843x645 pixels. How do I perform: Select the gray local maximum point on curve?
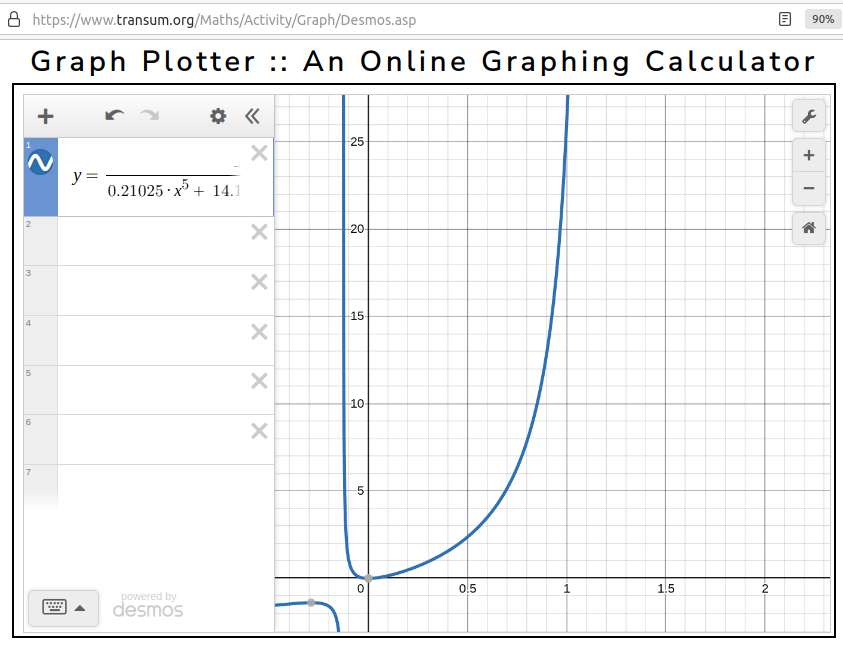(x=311, y=603)
